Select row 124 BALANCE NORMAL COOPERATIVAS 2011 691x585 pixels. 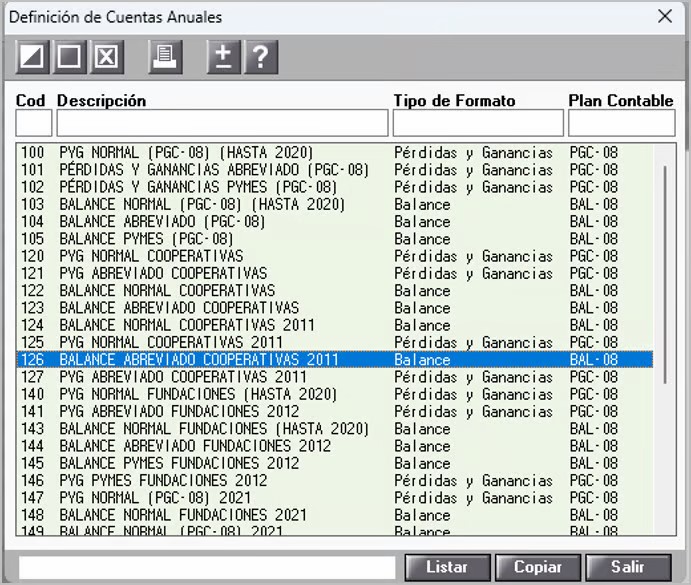coord(335,325)
